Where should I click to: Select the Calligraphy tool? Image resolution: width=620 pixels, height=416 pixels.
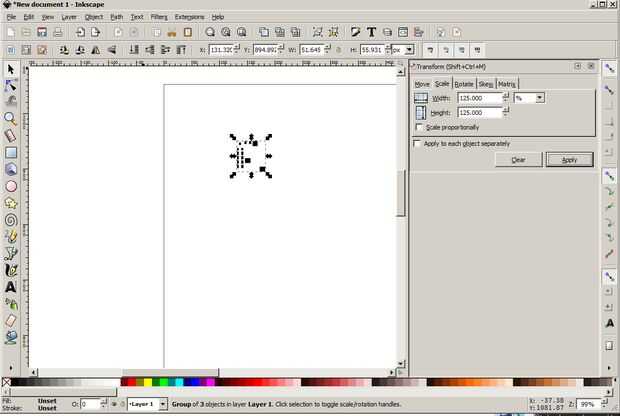pyautogui.click(x=11, y=270)
